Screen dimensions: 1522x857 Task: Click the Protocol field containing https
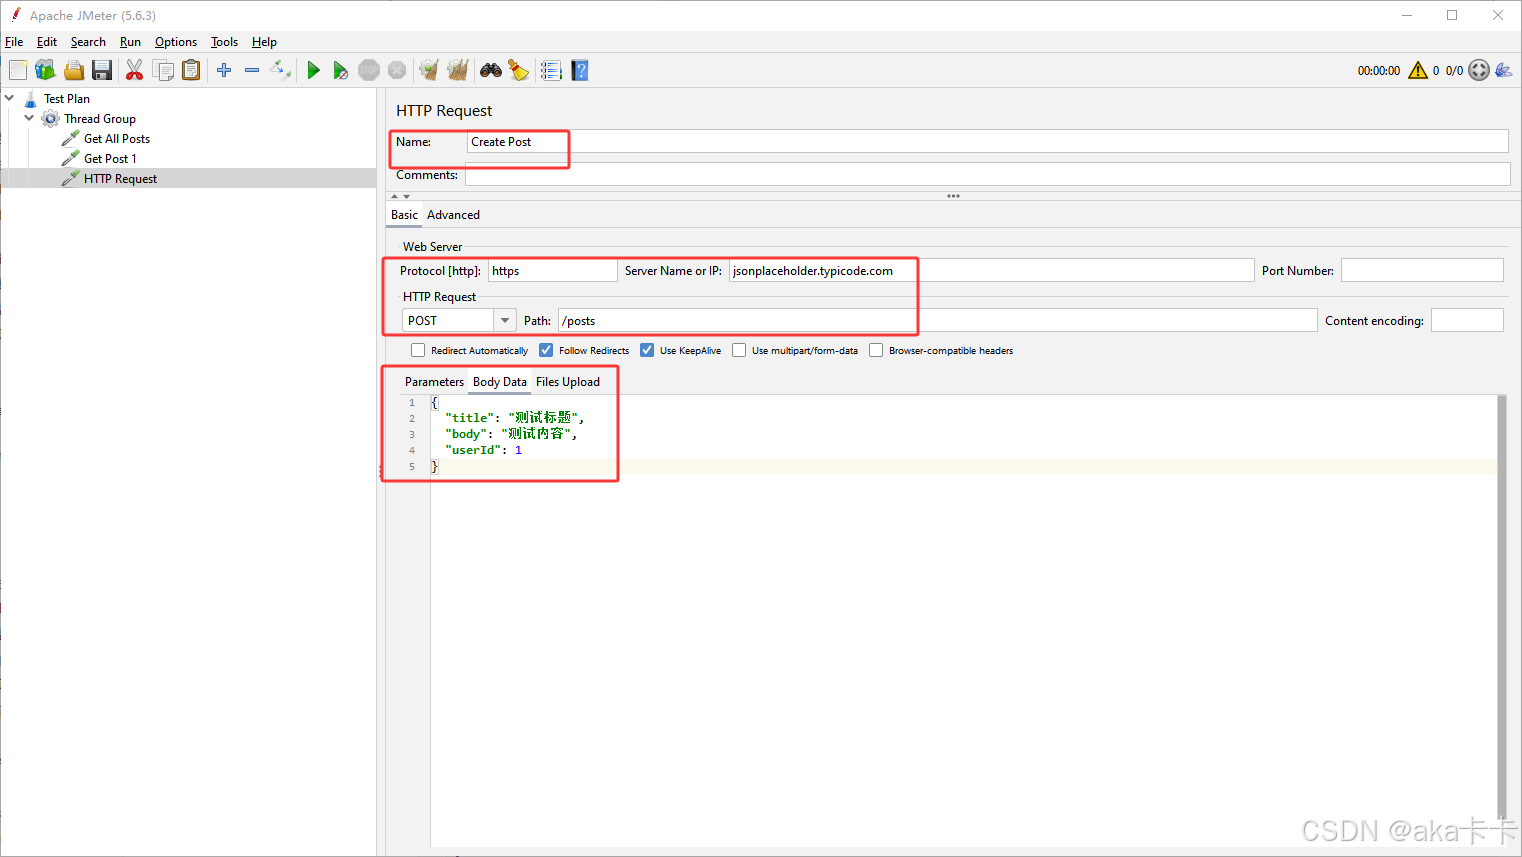(553, 271)
